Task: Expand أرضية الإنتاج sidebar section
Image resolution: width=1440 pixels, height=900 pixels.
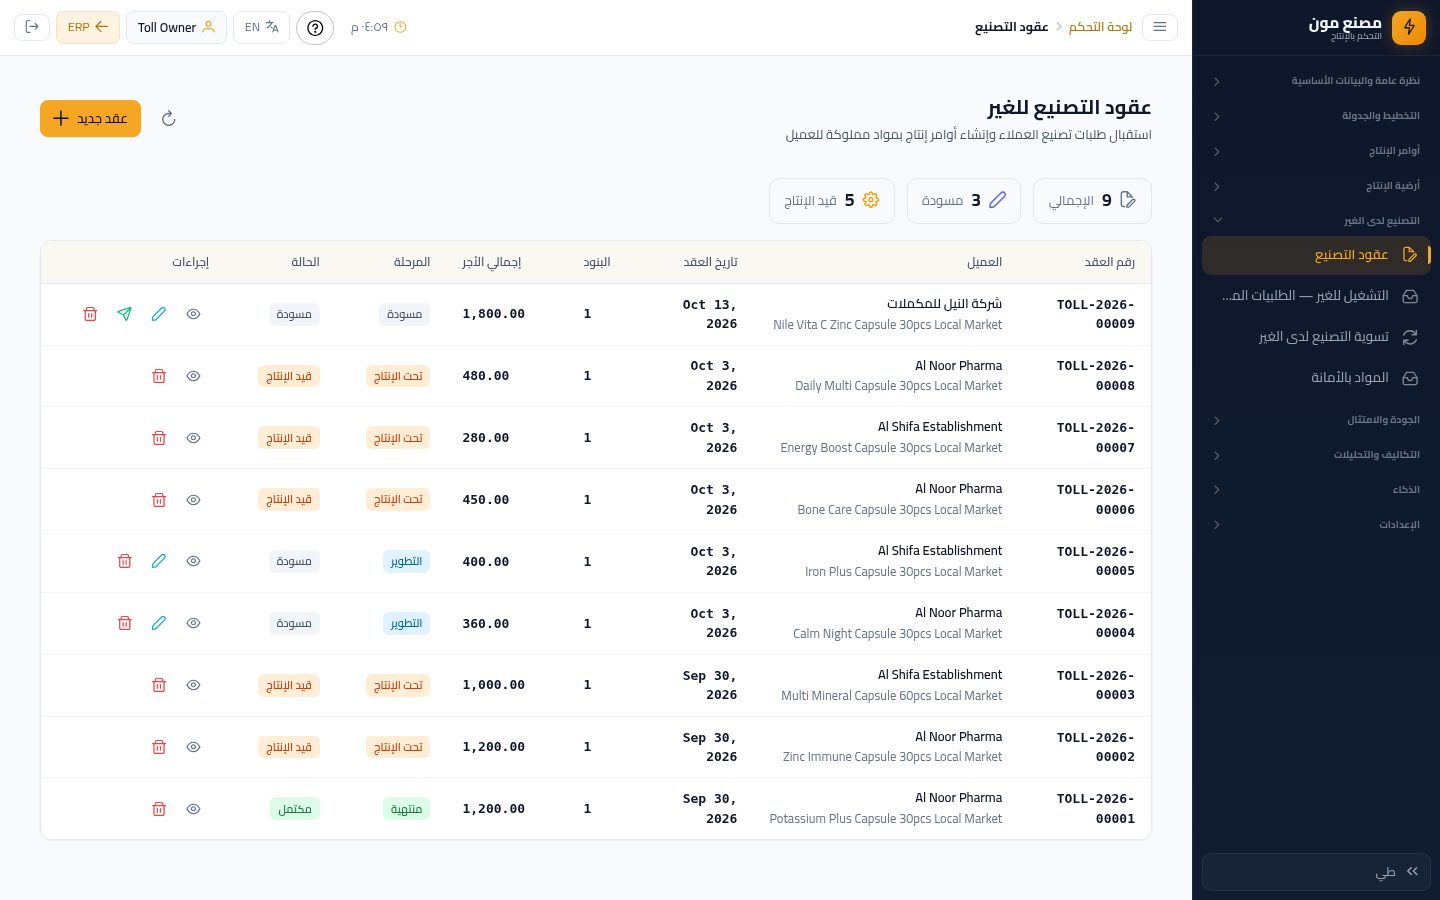Action: [x=1316, y=186]
